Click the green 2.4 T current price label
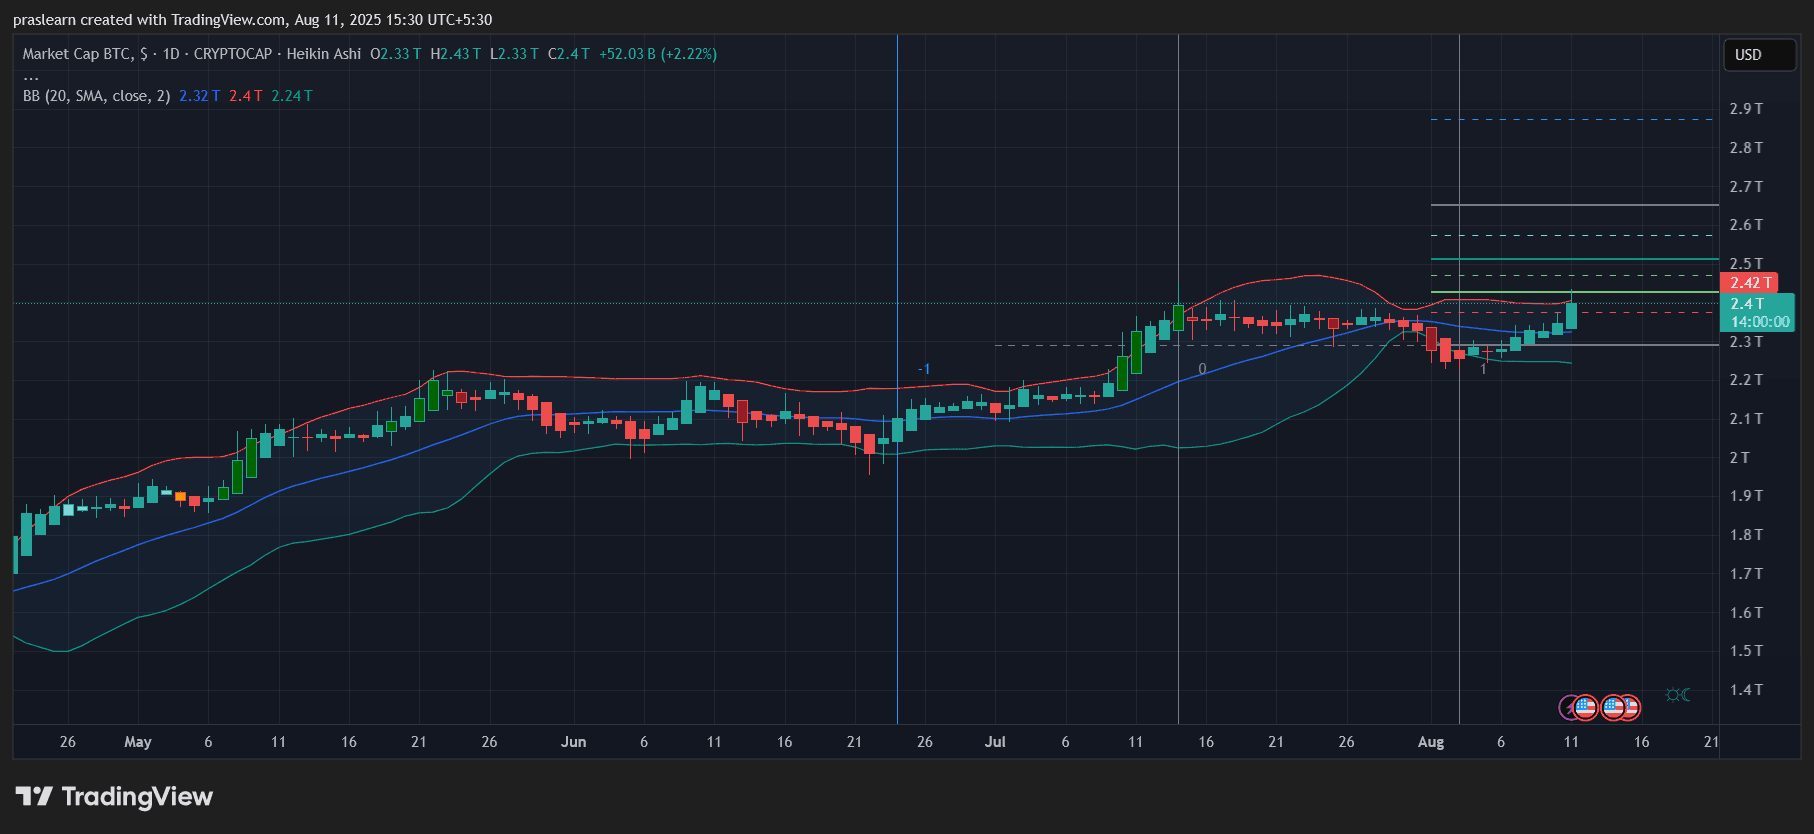The width and height of the screenshot is (1814, 834). 1757,312
